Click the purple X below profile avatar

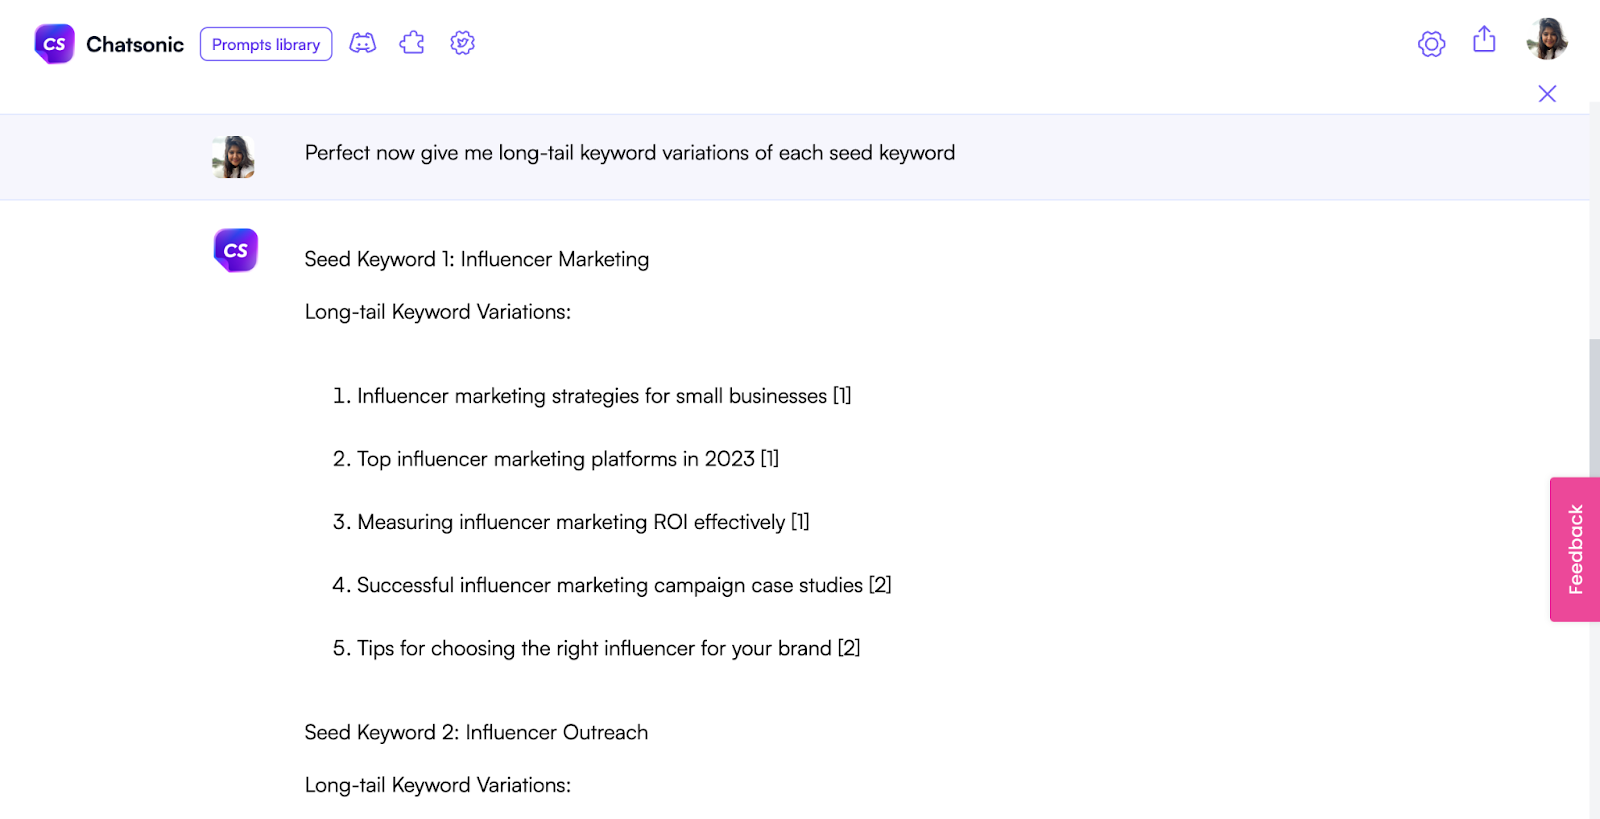[1547, 94]
